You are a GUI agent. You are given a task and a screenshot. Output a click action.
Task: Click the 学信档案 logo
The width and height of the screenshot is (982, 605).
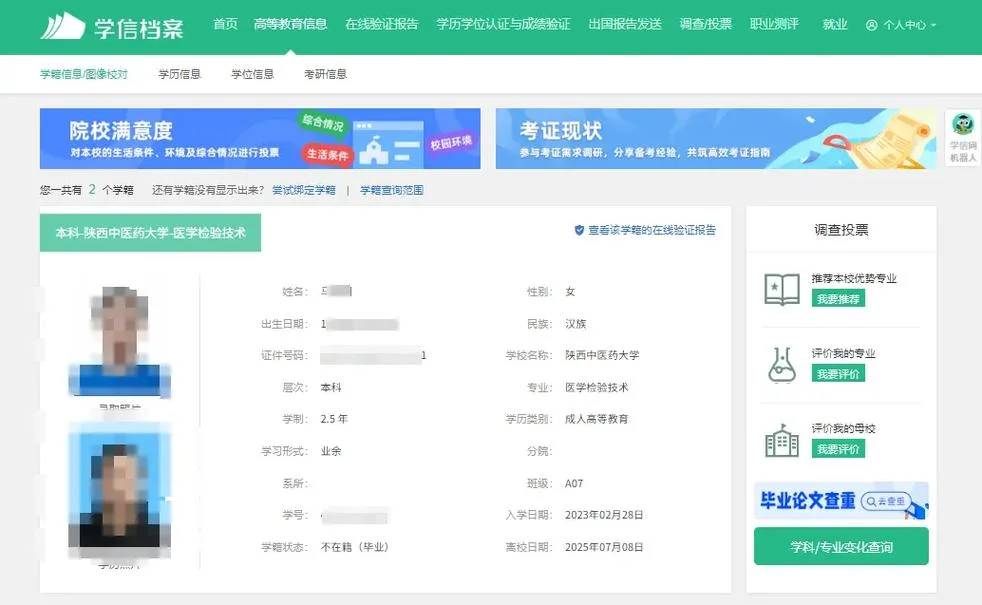(112, 26)
